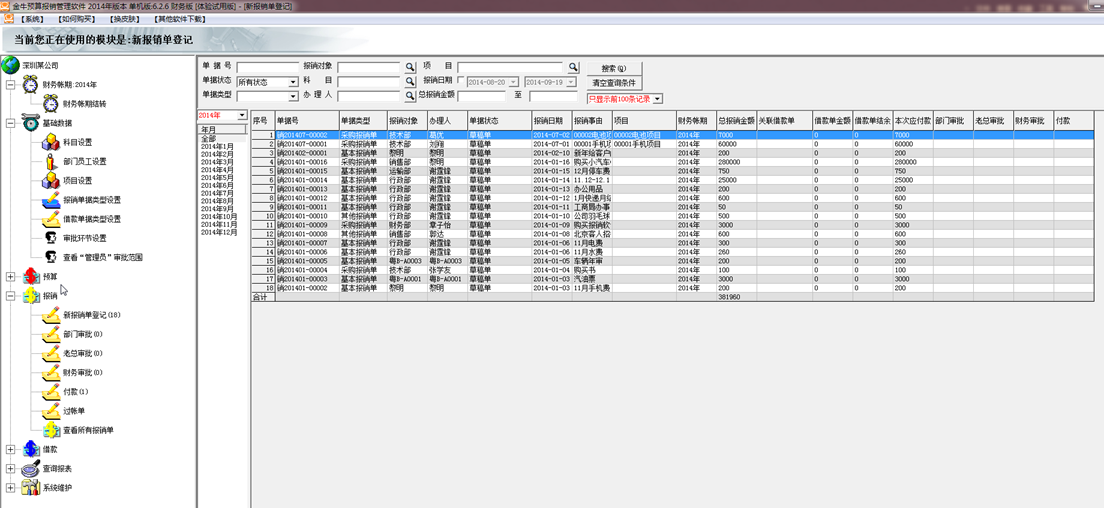This screenshot has height=508, width=1104.
Task: Click the 财务帐期结转 clock icon
Action: (51, 103)
